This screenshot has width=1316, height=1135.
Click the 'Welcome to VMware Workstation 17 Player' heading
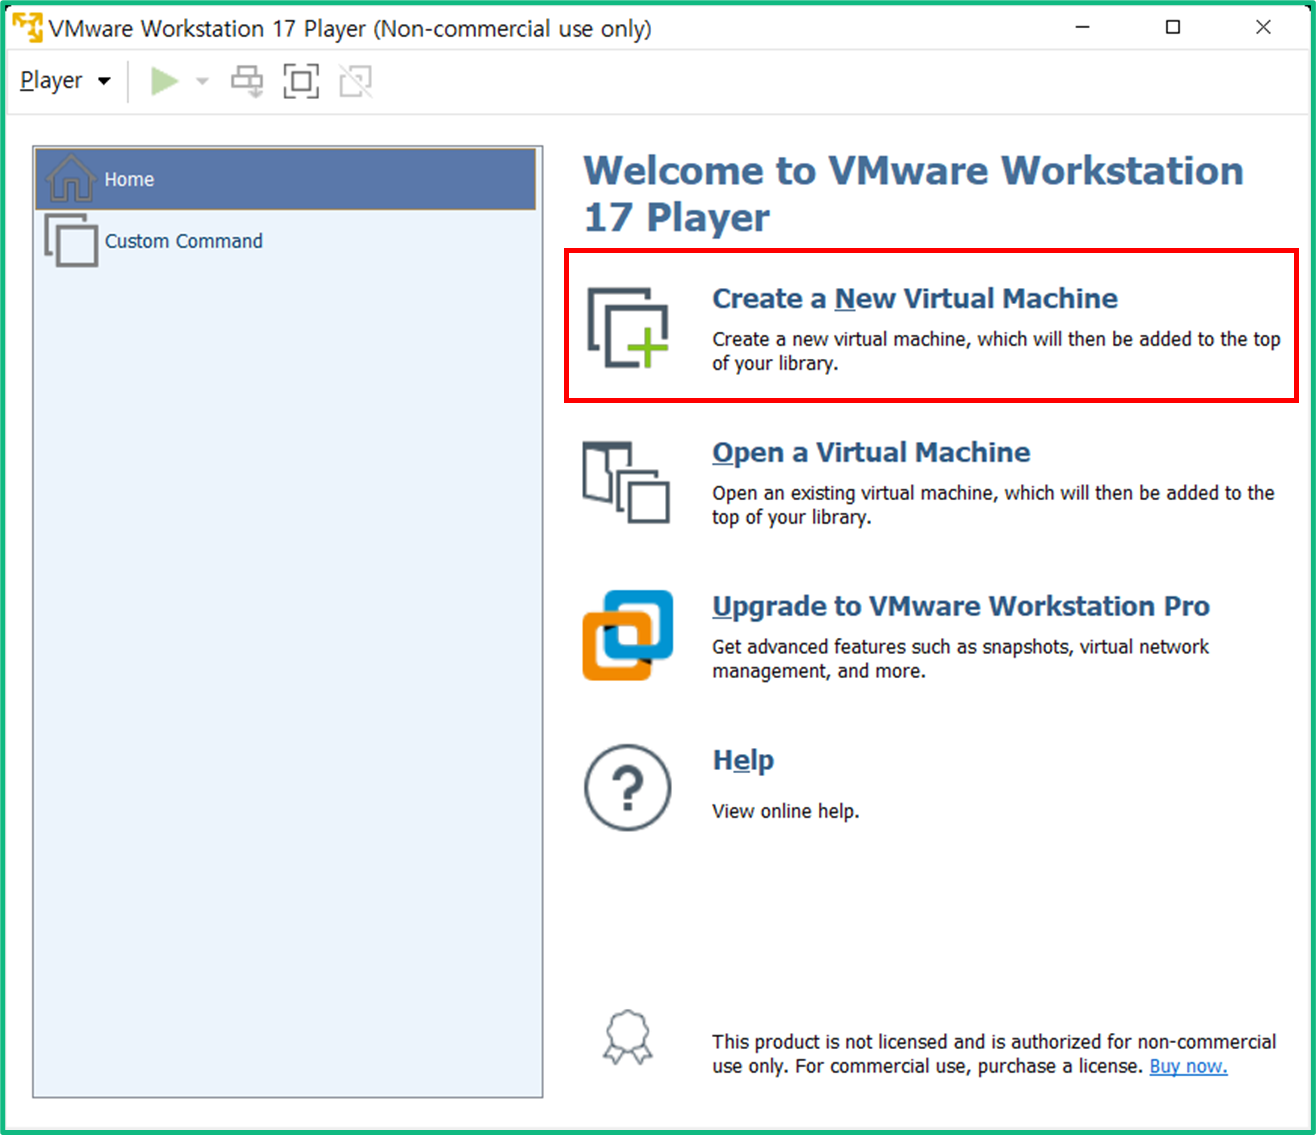pyautogui.click(x=913, y=194)
